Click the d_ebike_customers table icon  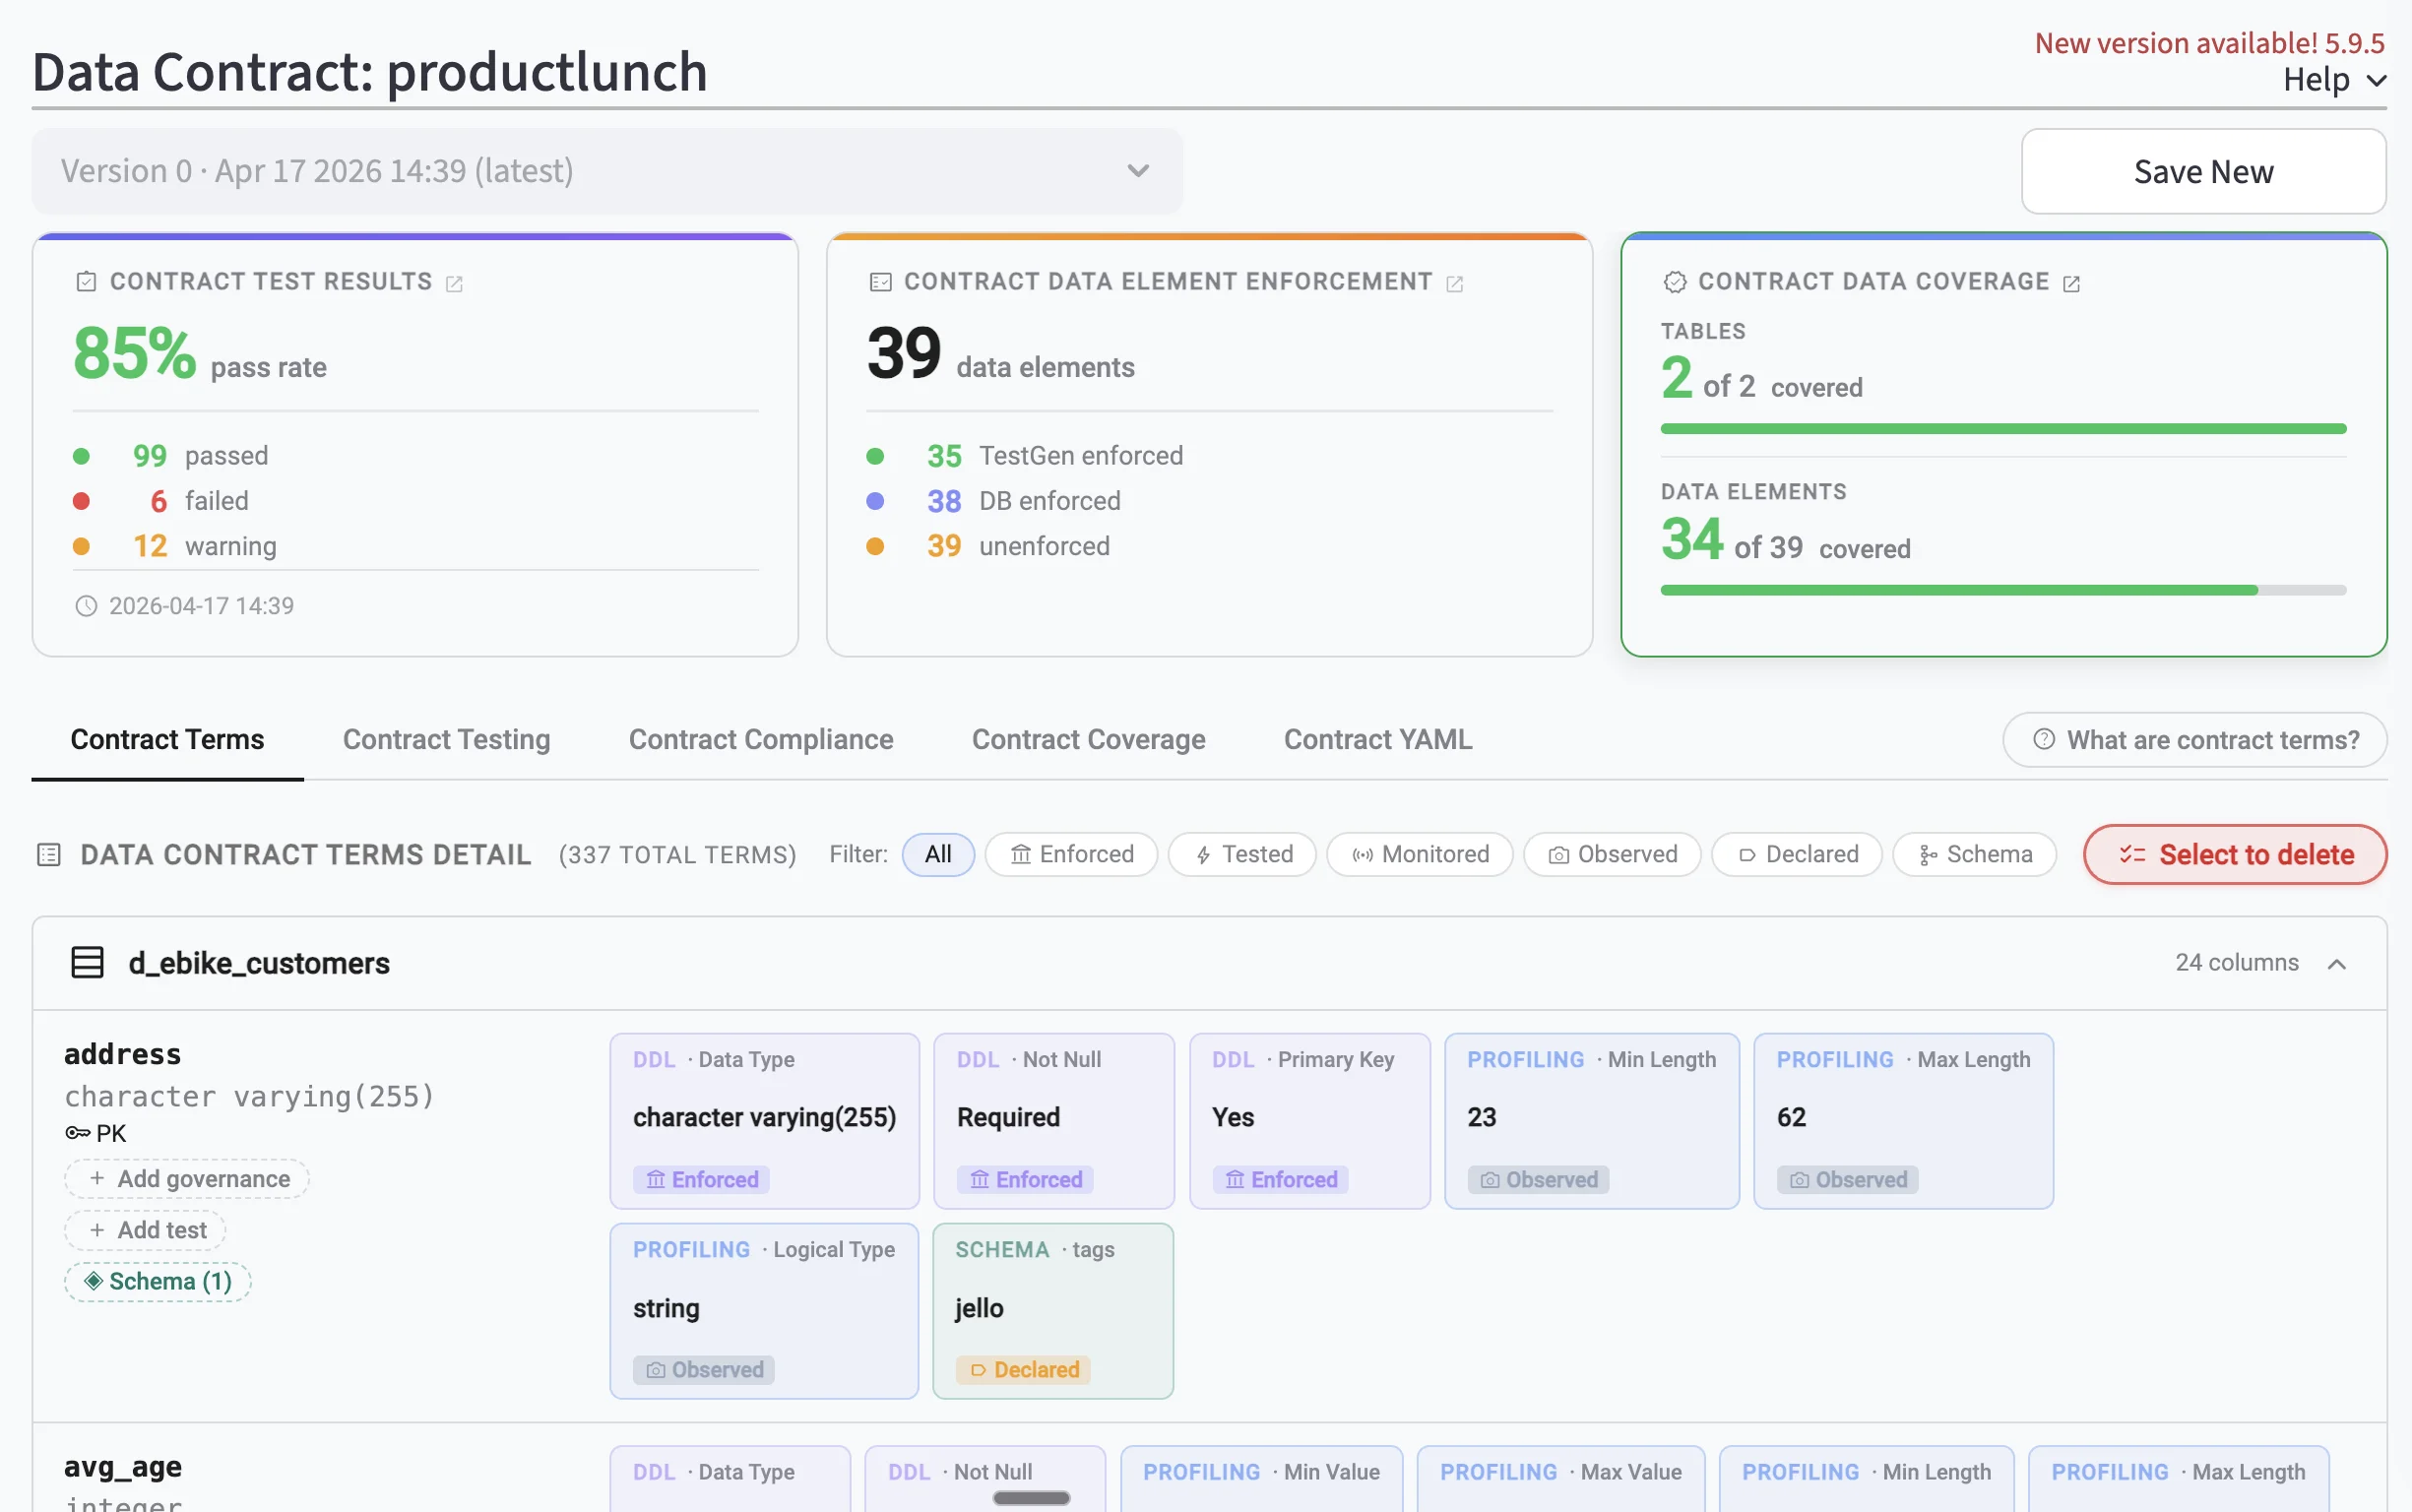(88, 963)
